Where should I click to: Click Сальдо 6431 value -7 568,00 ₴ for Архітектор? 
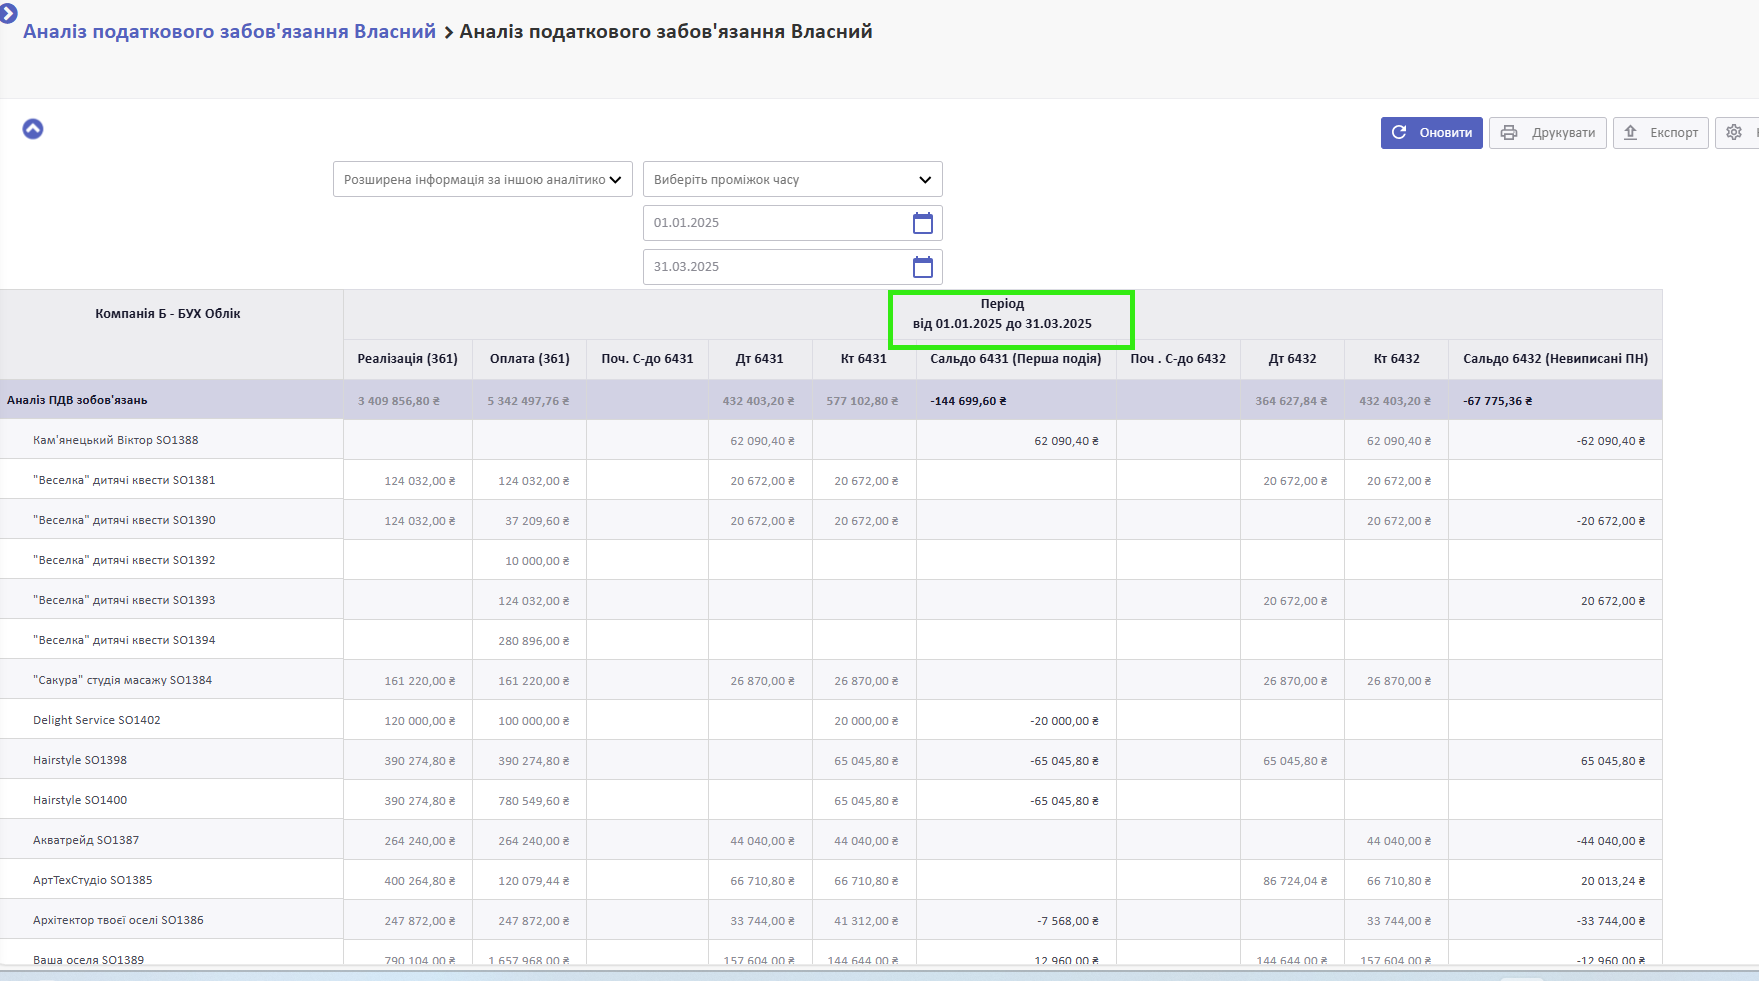tap(1068, 921)
